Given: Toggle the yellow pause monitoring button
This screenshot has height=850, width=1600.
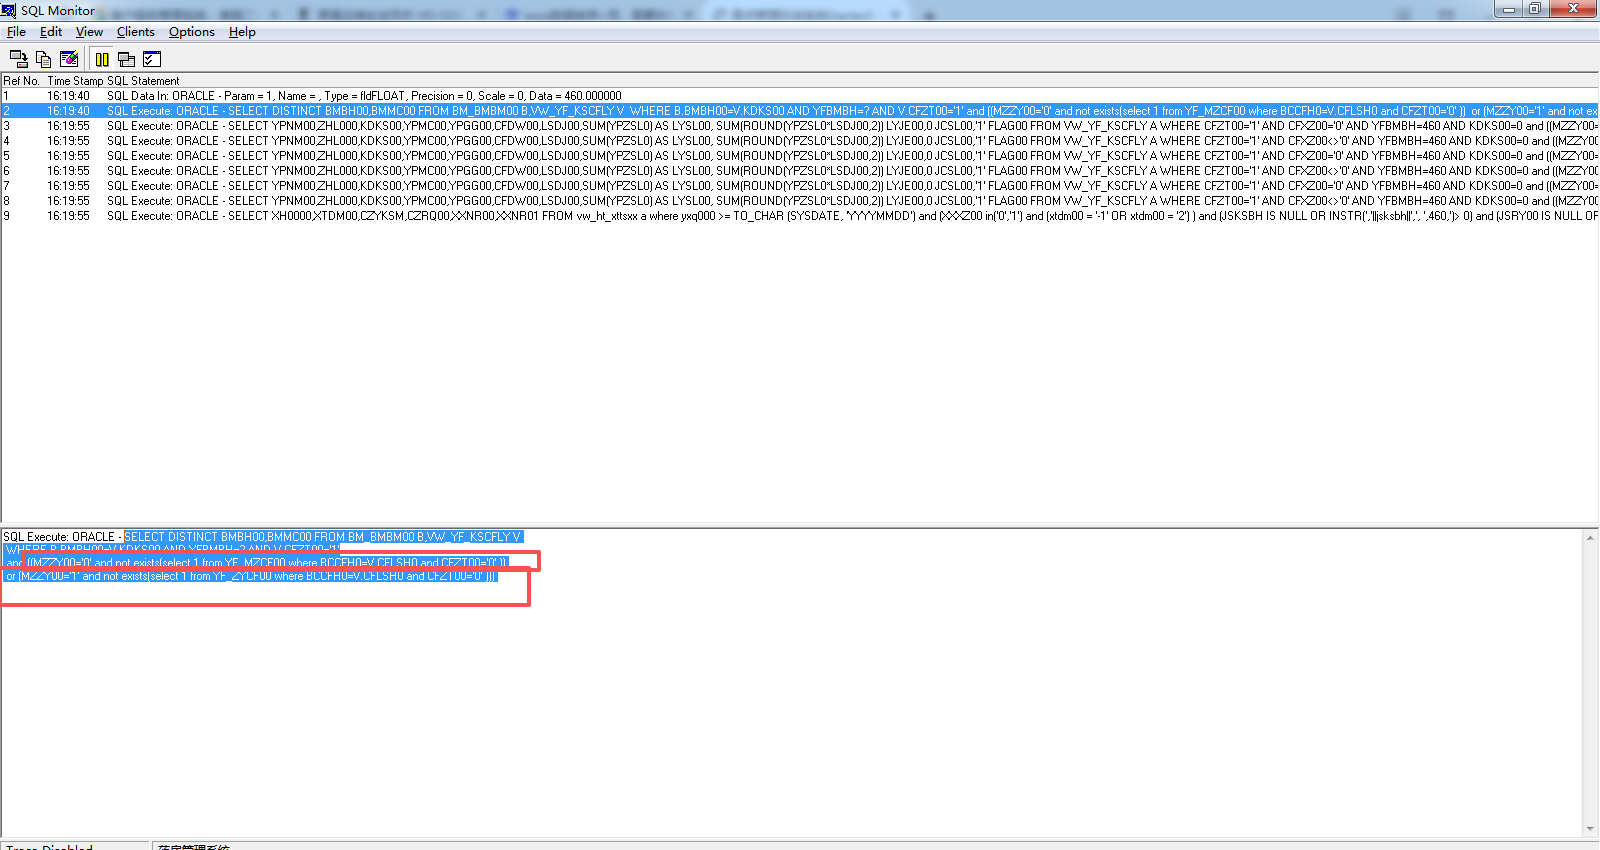Looking at the screenshot, I should 102,59.
